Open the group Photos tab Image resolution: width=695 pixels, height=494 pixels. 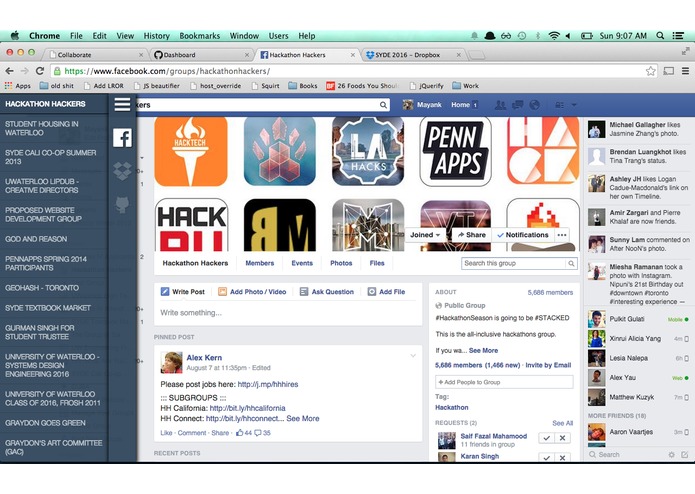341,263
